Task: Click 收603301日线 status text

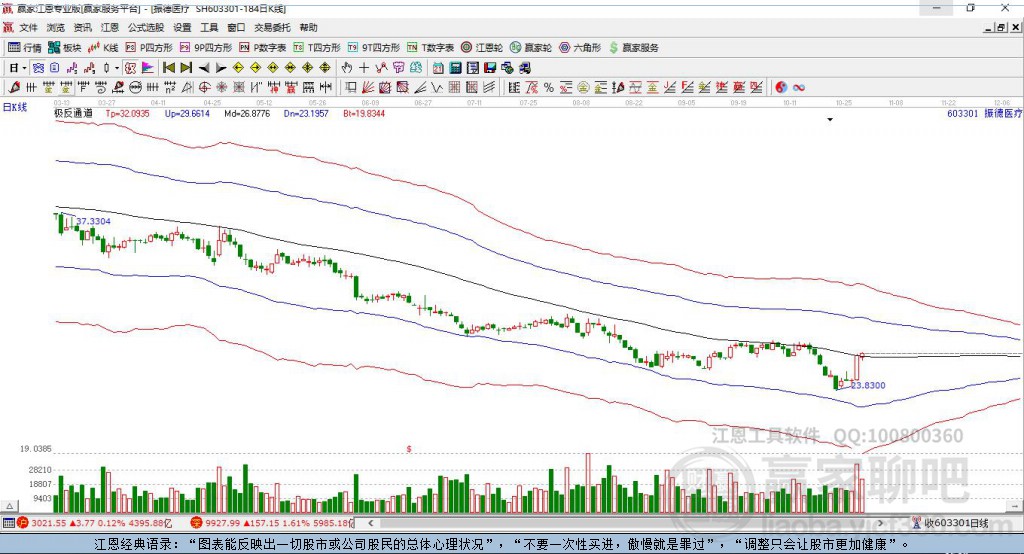Action: 956,523
